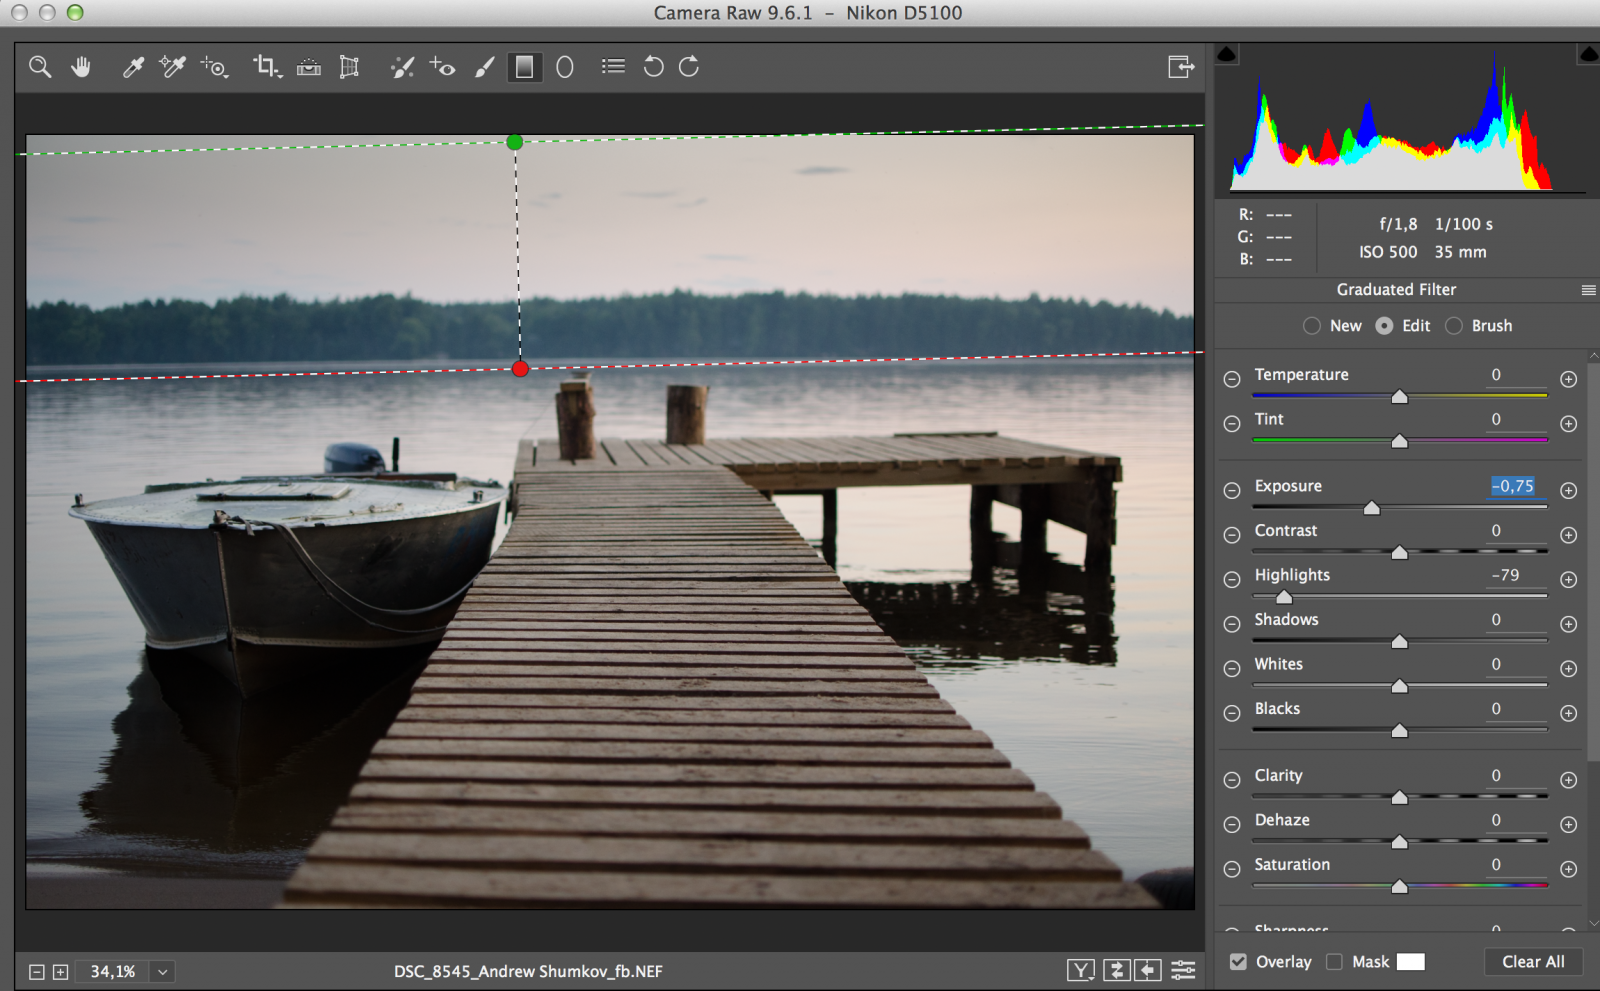Open the before/after preview Y menu
The height and width of the screenshot is (991, 1600).
(1080, 970)
